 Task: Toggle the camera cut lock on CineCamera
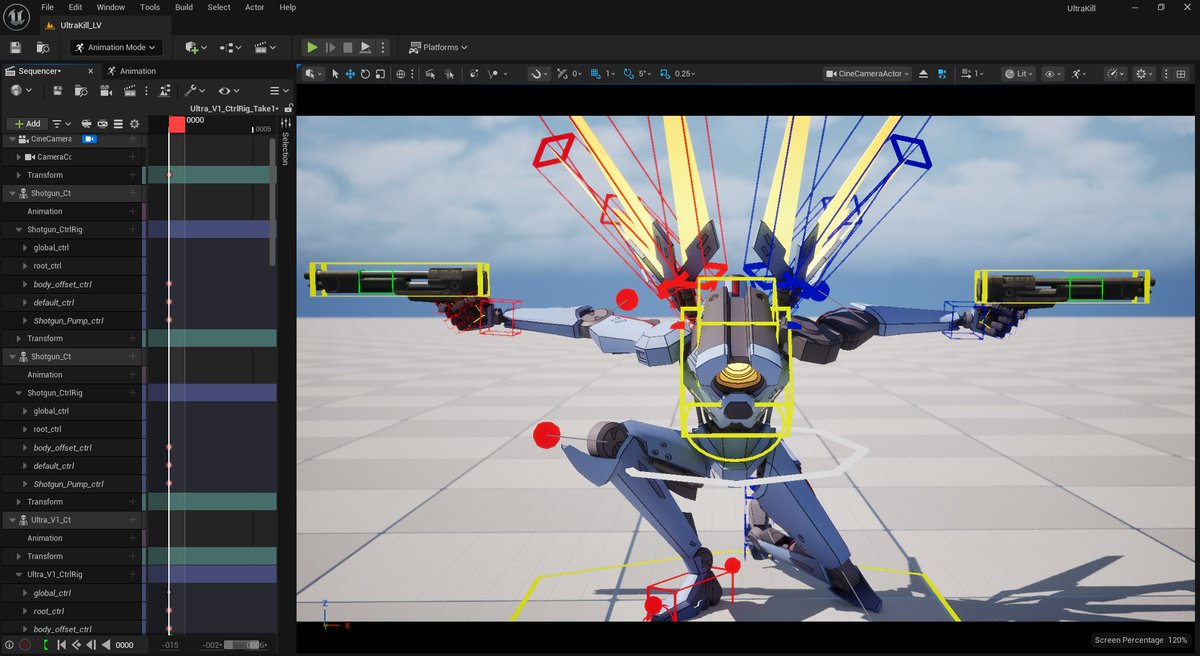tap(89, 140)
